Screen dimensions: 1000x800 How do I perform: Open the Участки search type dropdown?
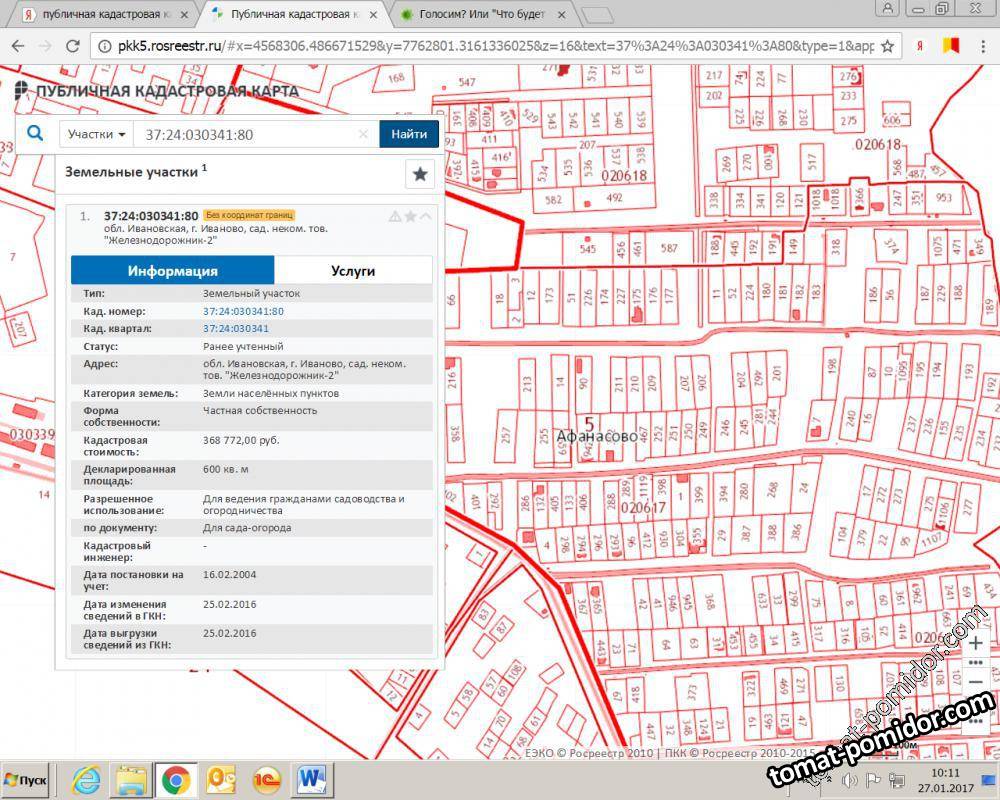[97, 134]
